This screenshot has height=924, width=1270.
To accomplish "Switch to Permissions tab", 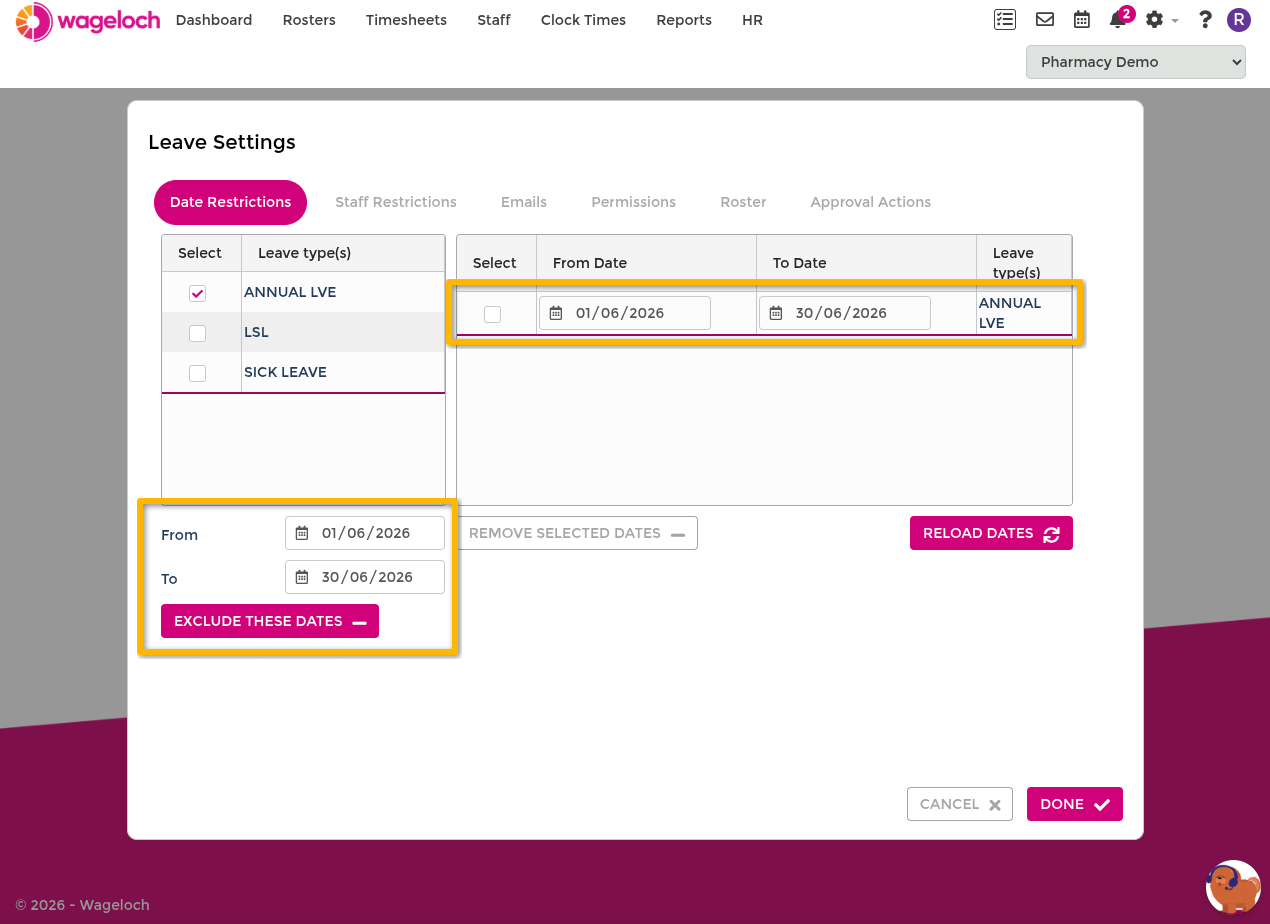I will (634, 202).
